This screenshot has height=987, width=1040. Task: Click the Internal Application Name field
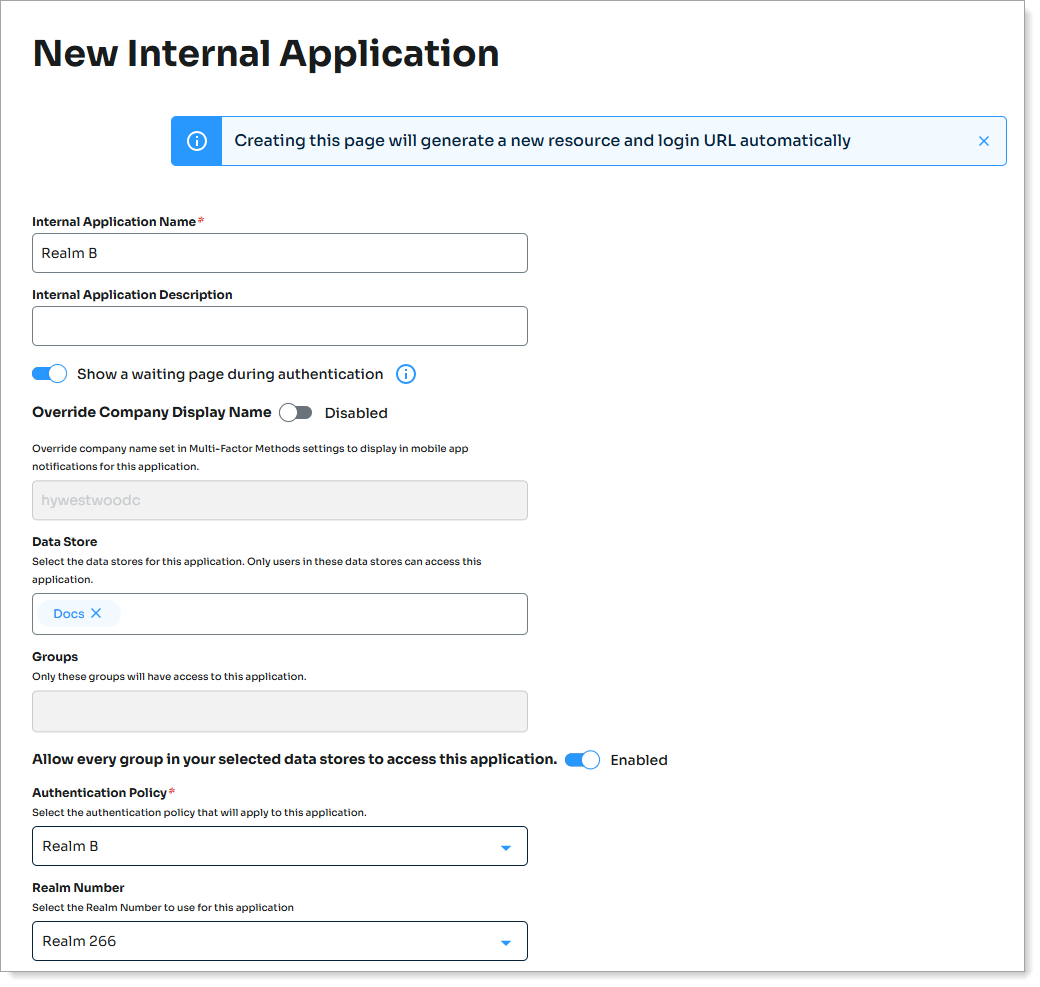[279, 253]
